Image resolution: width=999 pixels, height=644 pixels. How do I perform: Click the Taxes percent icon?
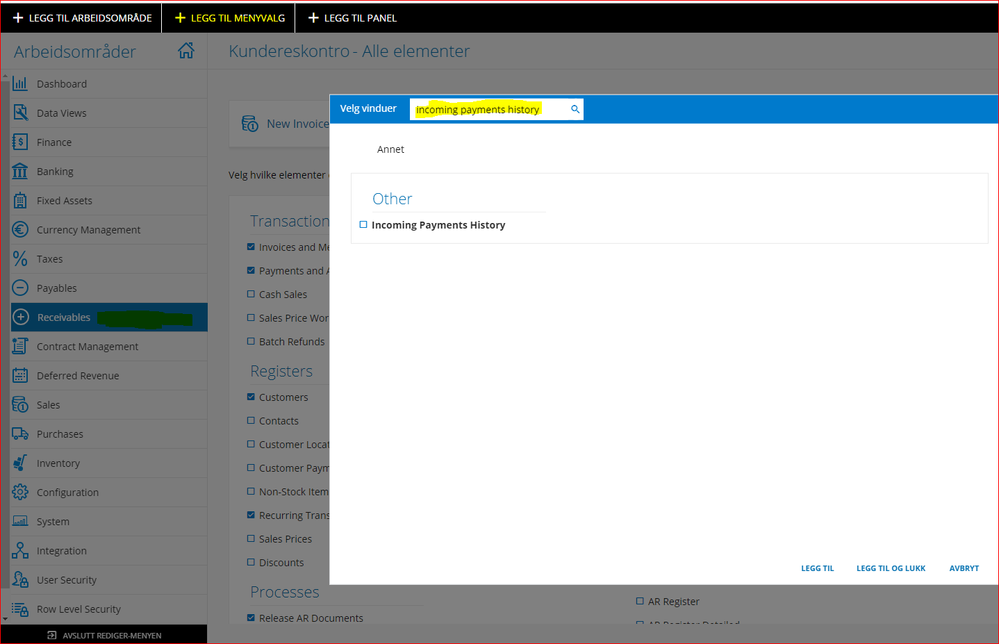pos(20,259)
